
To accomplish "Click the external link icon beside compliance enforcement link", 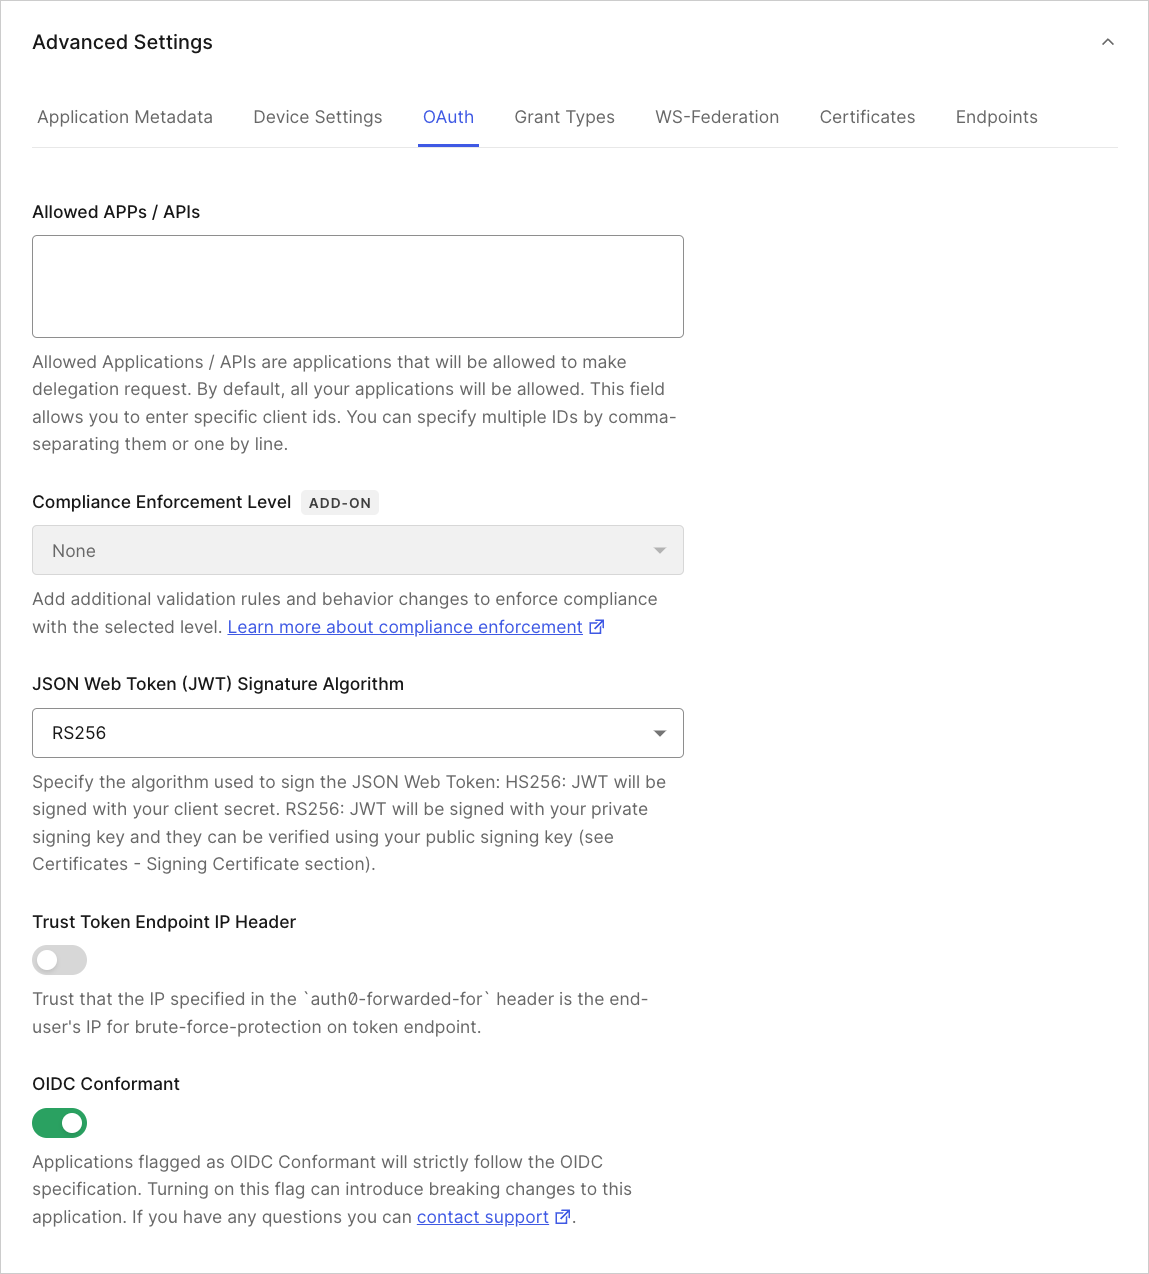I will click(597, 626).
